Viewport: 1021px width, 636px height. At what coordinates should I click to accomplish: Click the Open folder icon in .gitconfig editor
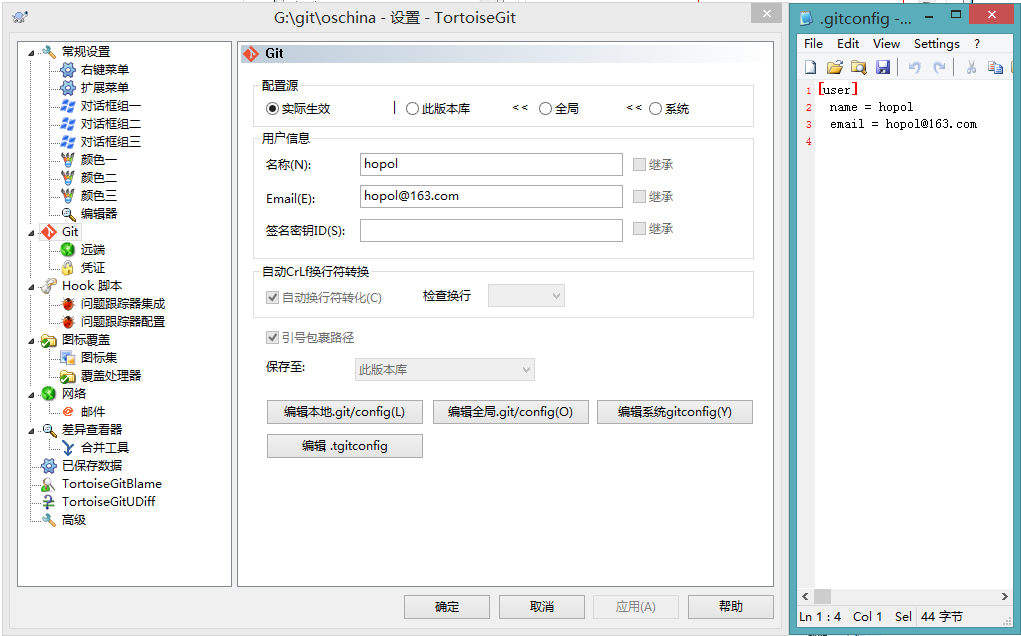(835, 67)
